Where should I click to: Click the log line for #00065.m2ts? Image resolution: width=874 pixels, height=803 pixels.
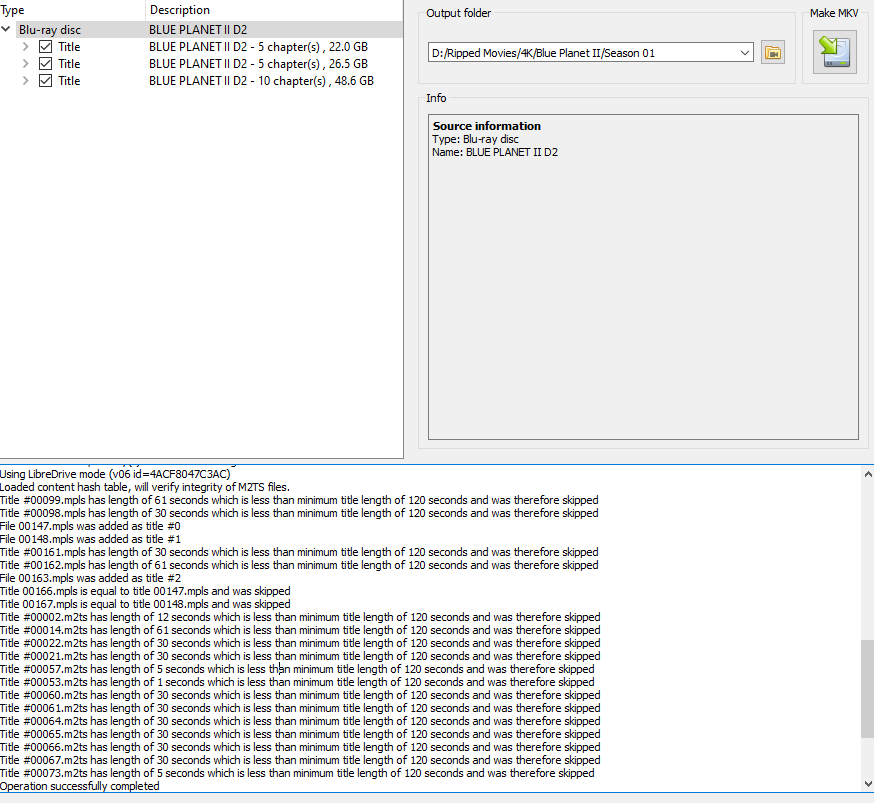(300, 734)
